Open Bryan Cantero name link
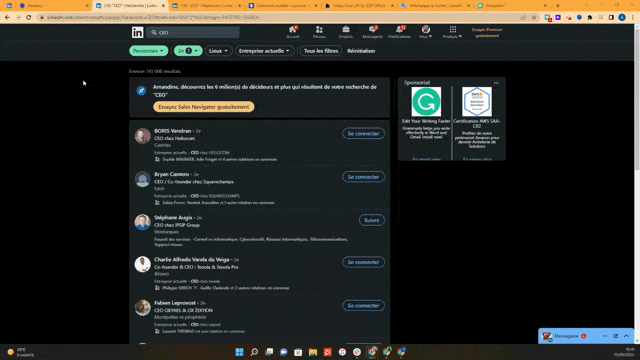Image resolution: width=640 pixels, height=360 pixels. click(171, 174)
